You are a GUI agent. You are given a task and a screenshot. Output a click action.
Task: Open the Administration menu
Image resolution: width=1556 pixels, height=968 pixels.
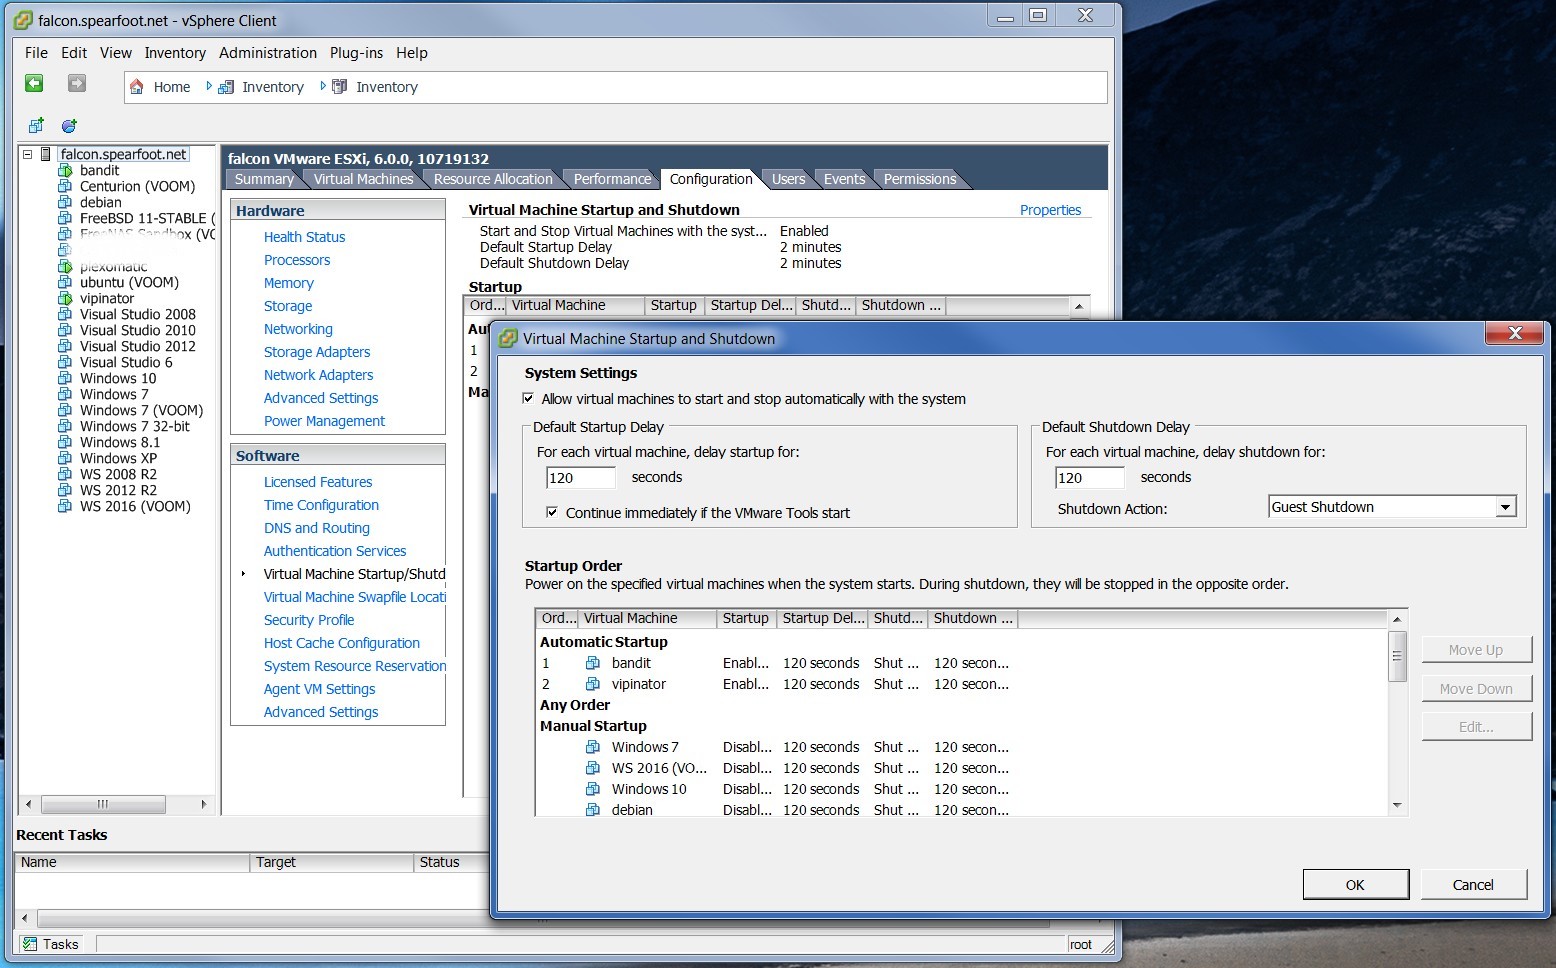[268, 53]
